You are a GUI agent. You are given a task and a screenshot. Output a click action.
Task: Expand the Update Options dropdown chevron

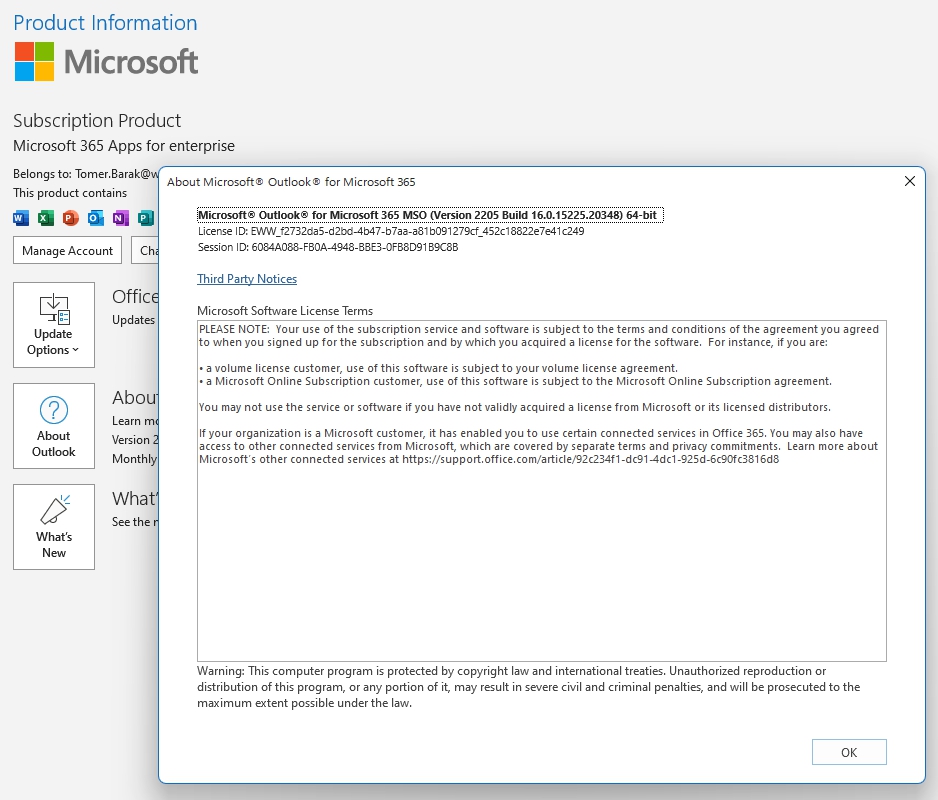click(x=75, y=350)
